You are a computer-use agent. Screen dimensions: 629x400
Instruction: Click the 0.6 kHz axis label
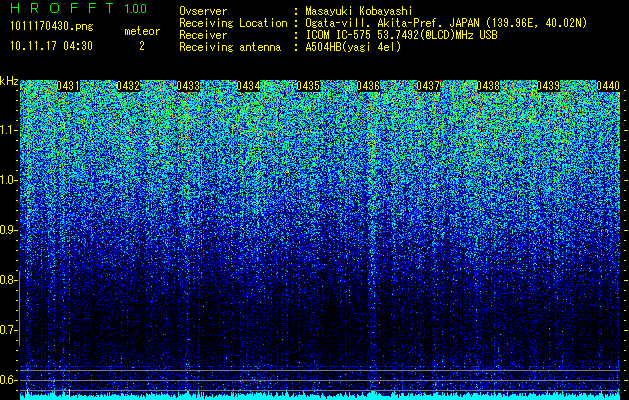coord(8,380)
